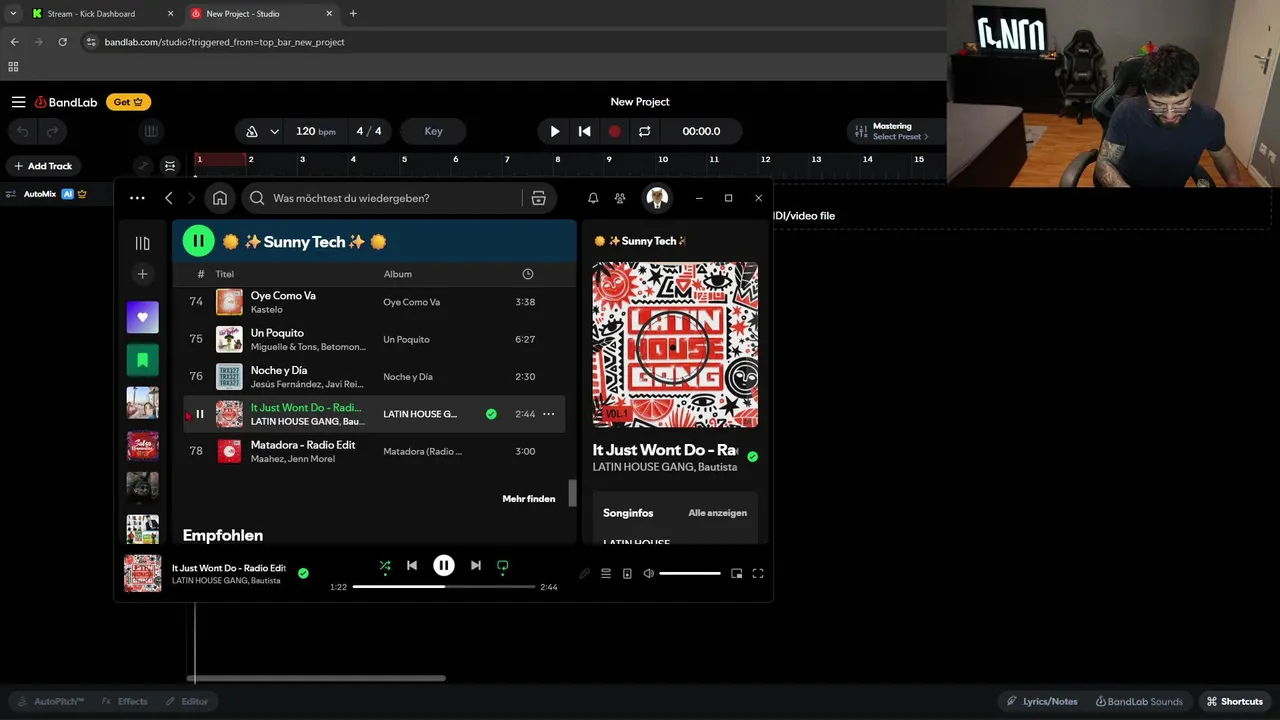
Task: Click Mehr finden link
Action: coord(528,499)
